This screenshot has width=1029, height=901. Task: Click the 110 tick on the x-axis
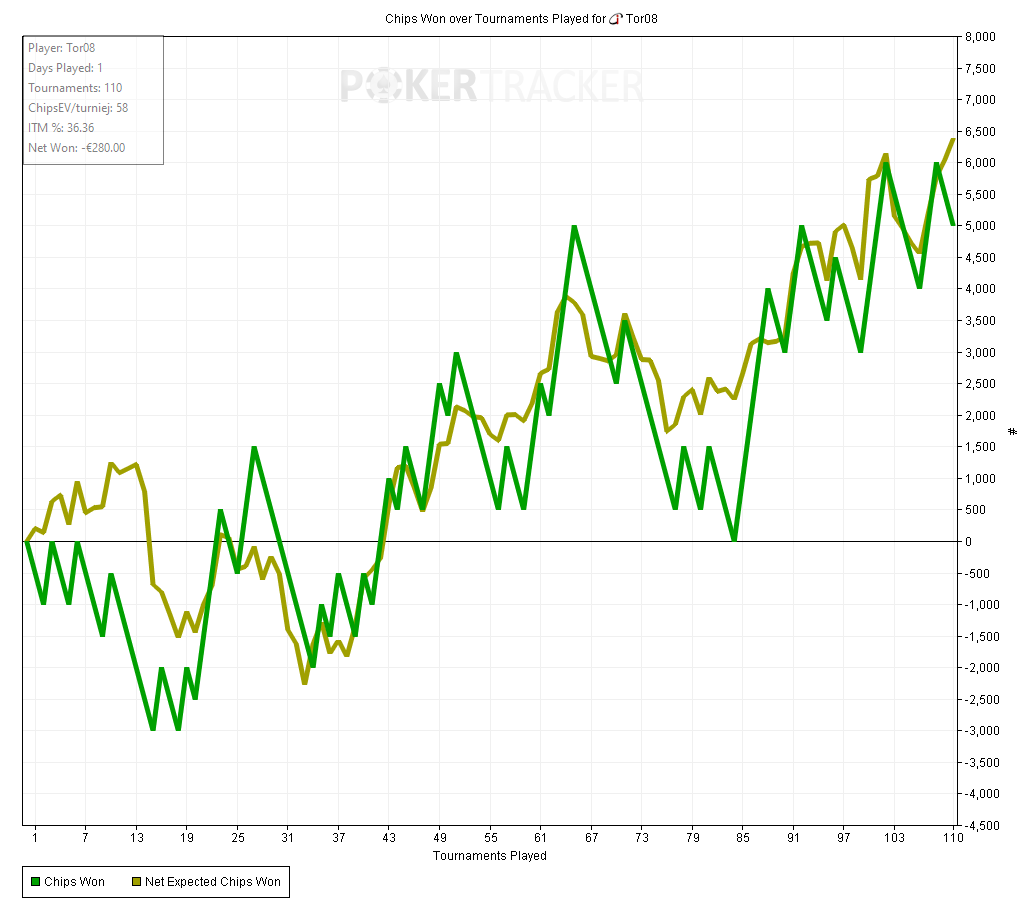pos(953,838)
